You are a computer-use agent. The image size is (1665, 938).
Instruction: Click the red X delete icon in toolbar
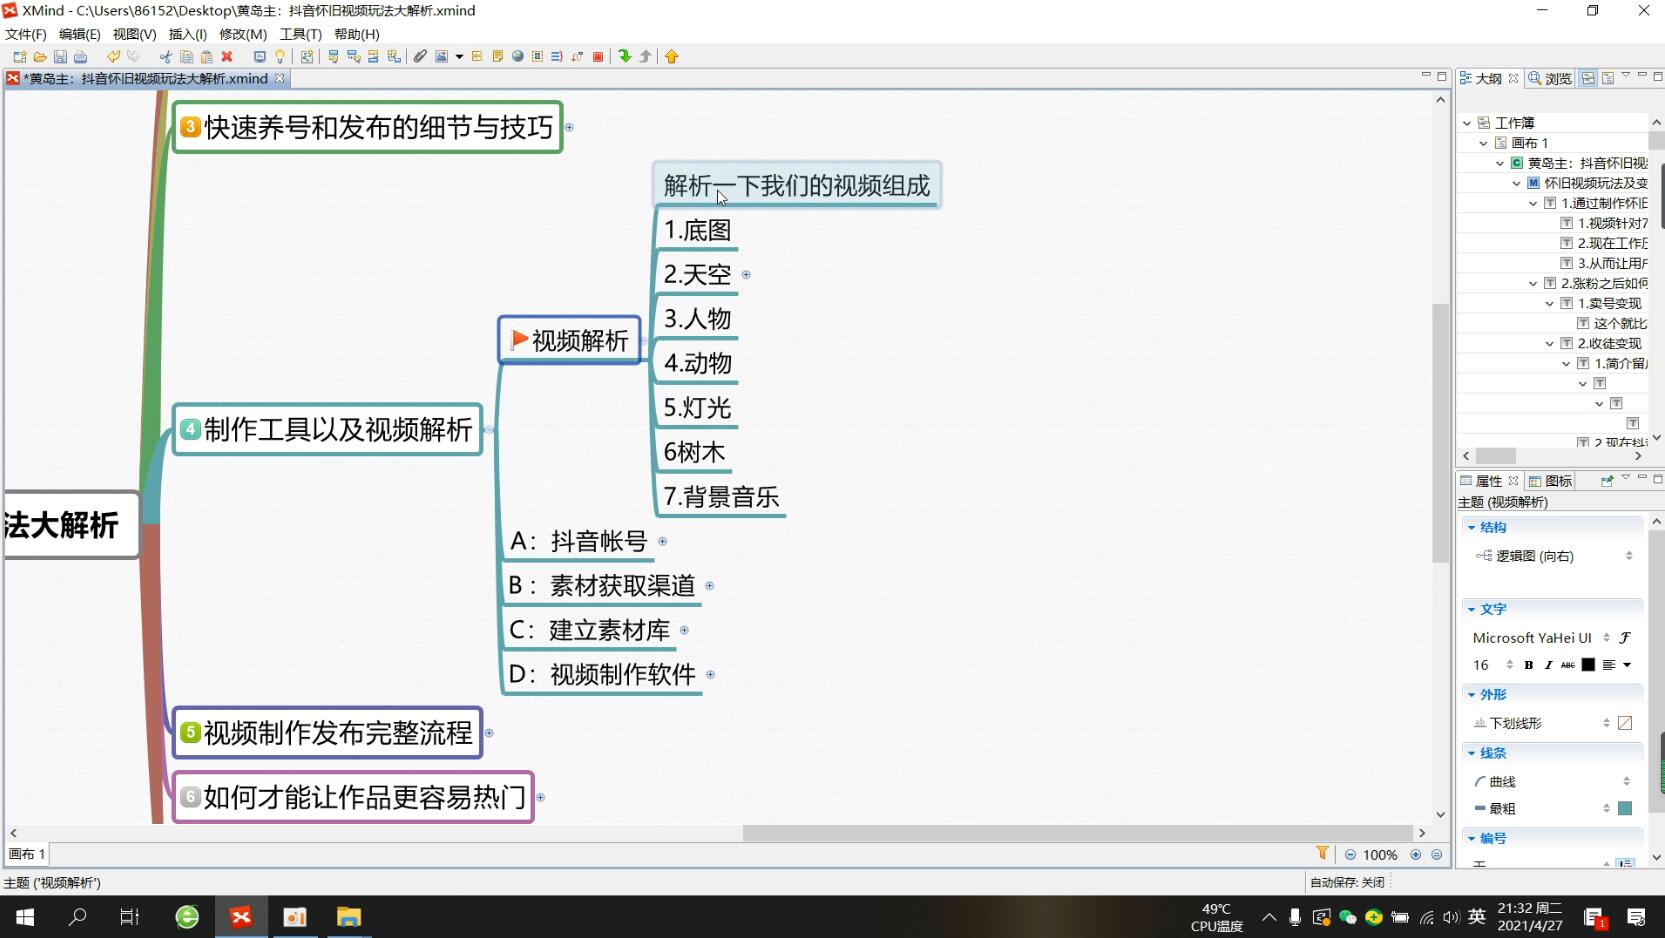[227, 57]
